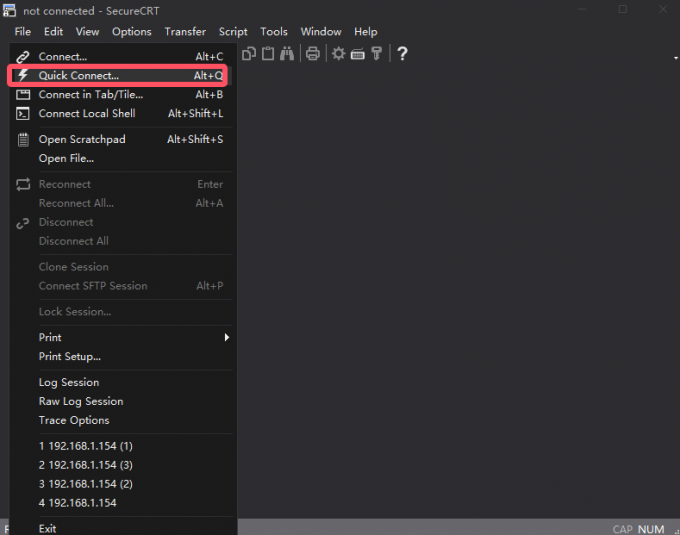Screen dimensions: 680x535
Task: Open recent session 2 192.168.1.154 (3)
Action: click(x=121, y=465)
